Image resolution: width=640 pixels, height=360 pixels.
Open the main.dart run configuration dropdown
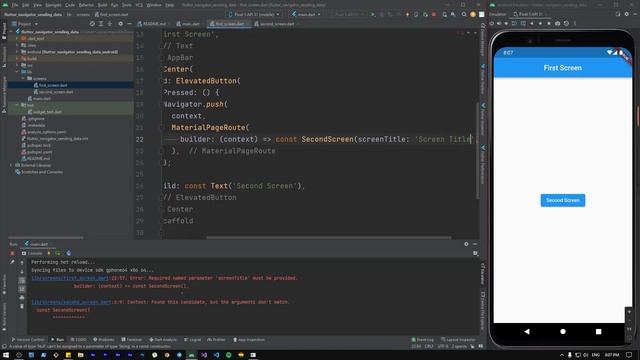[306, 14]
